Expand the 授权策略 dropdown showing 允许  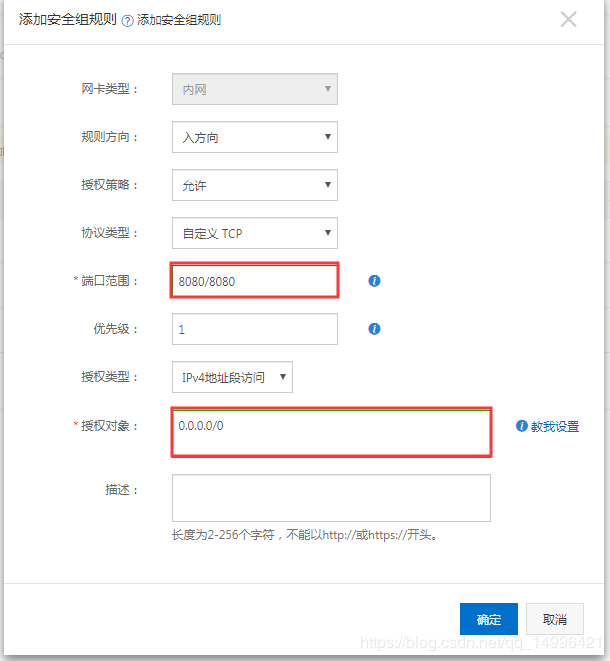point(254,185)
